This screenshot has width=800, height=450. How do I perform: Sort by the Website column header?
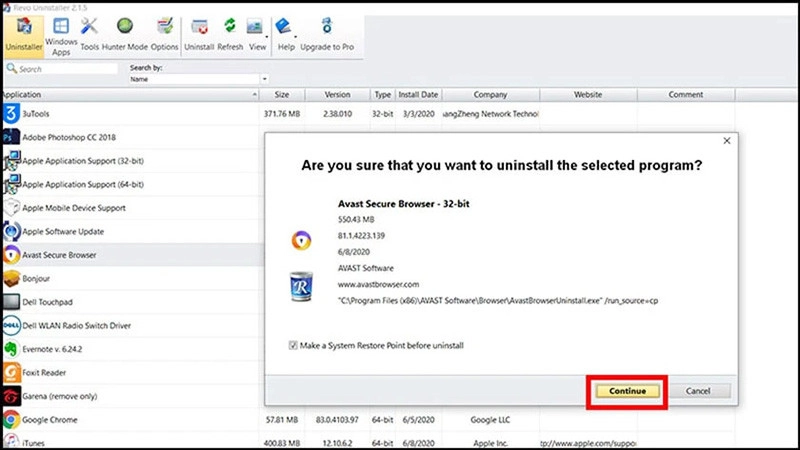coord(588,94)
